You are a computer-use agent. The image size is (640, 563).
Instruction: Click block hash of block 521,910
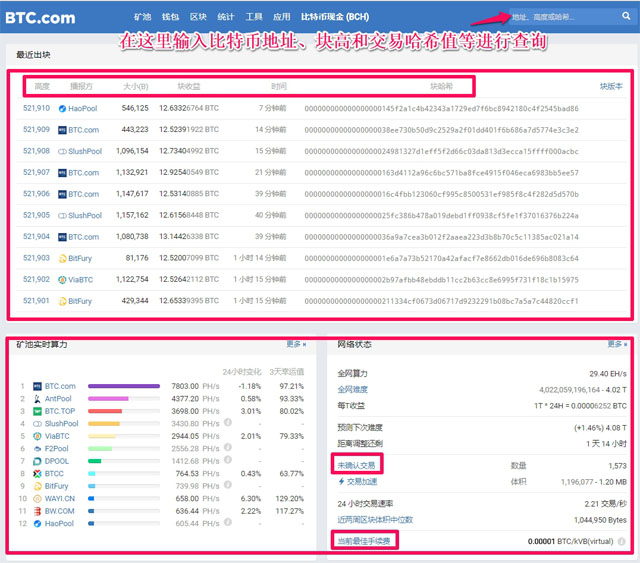click(x=441, y=109)
